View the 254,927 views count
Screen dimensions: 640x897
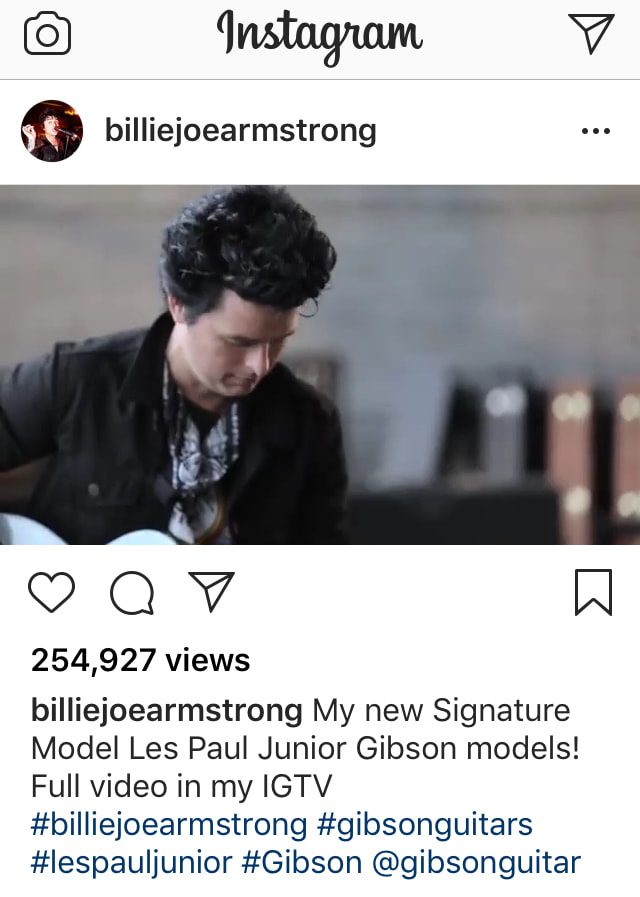point(141,660)
